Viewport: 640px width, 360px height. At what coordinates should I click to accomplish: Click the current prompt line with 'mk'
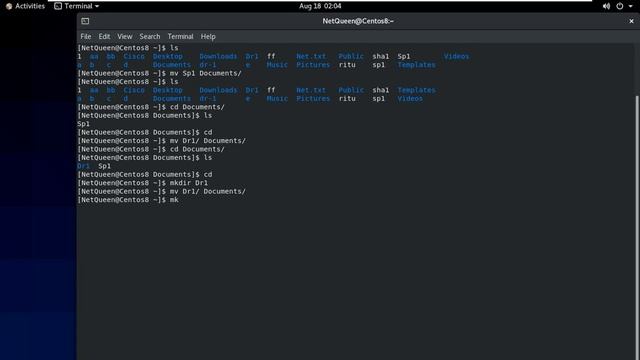128,200
